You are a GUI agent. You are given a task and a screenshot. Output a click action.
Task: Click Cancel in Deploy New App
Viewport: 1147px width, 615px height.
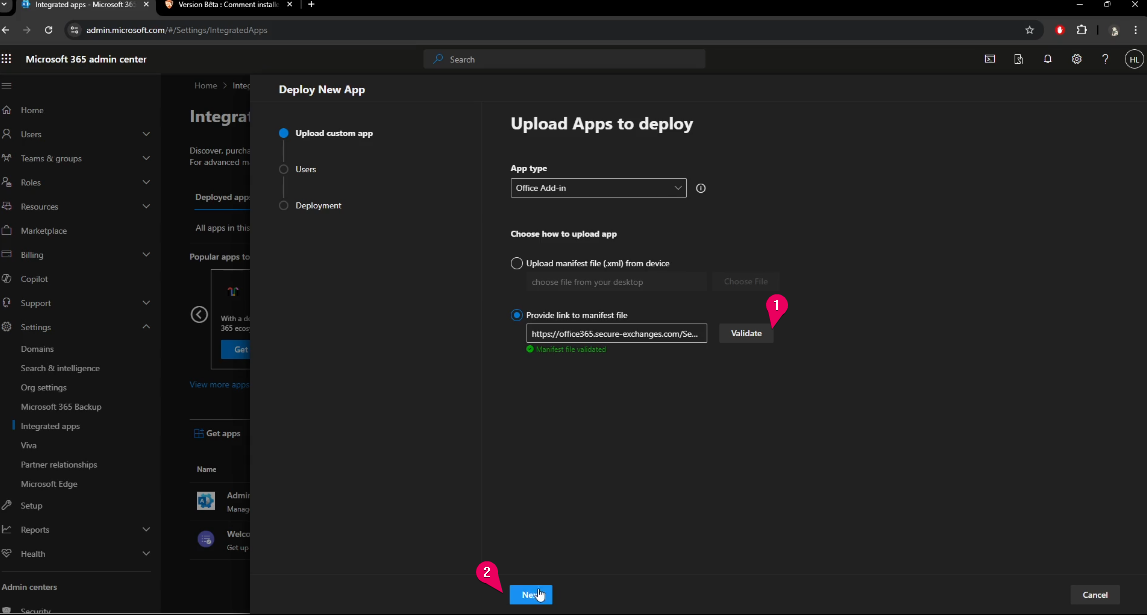pyautogui.click(x=1095, y=595)
